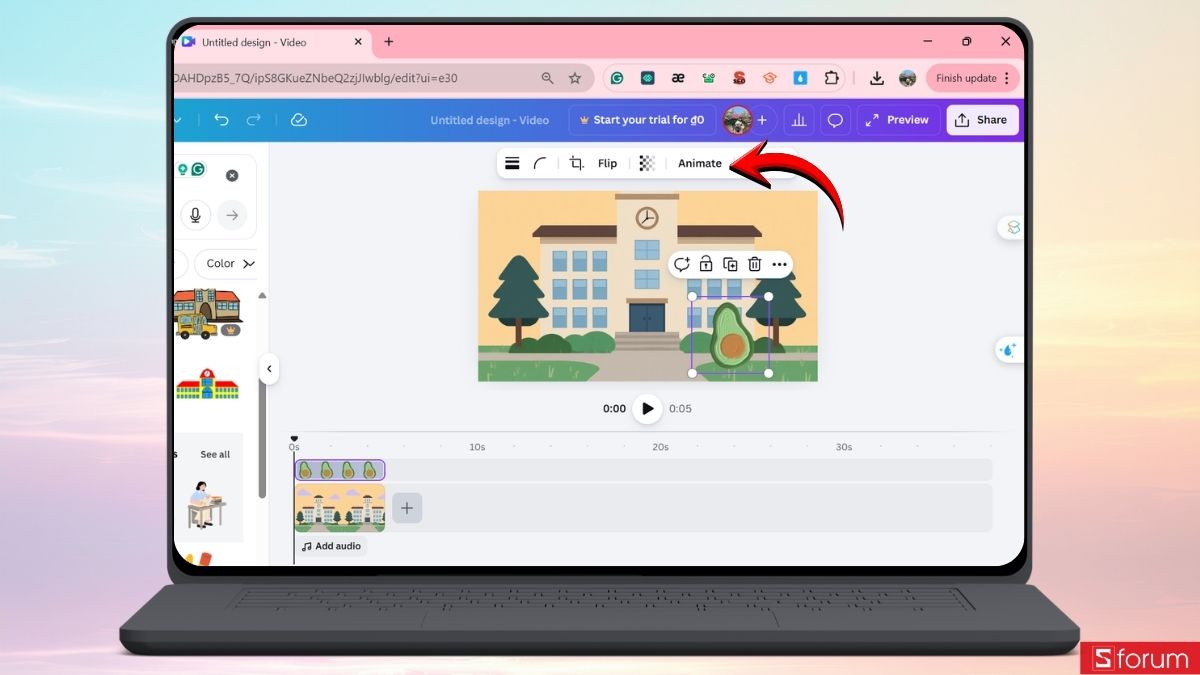Click the 10s mark on the timeline ruler
This screenshot has width=1200, height=675.
[x=477, y=447]
